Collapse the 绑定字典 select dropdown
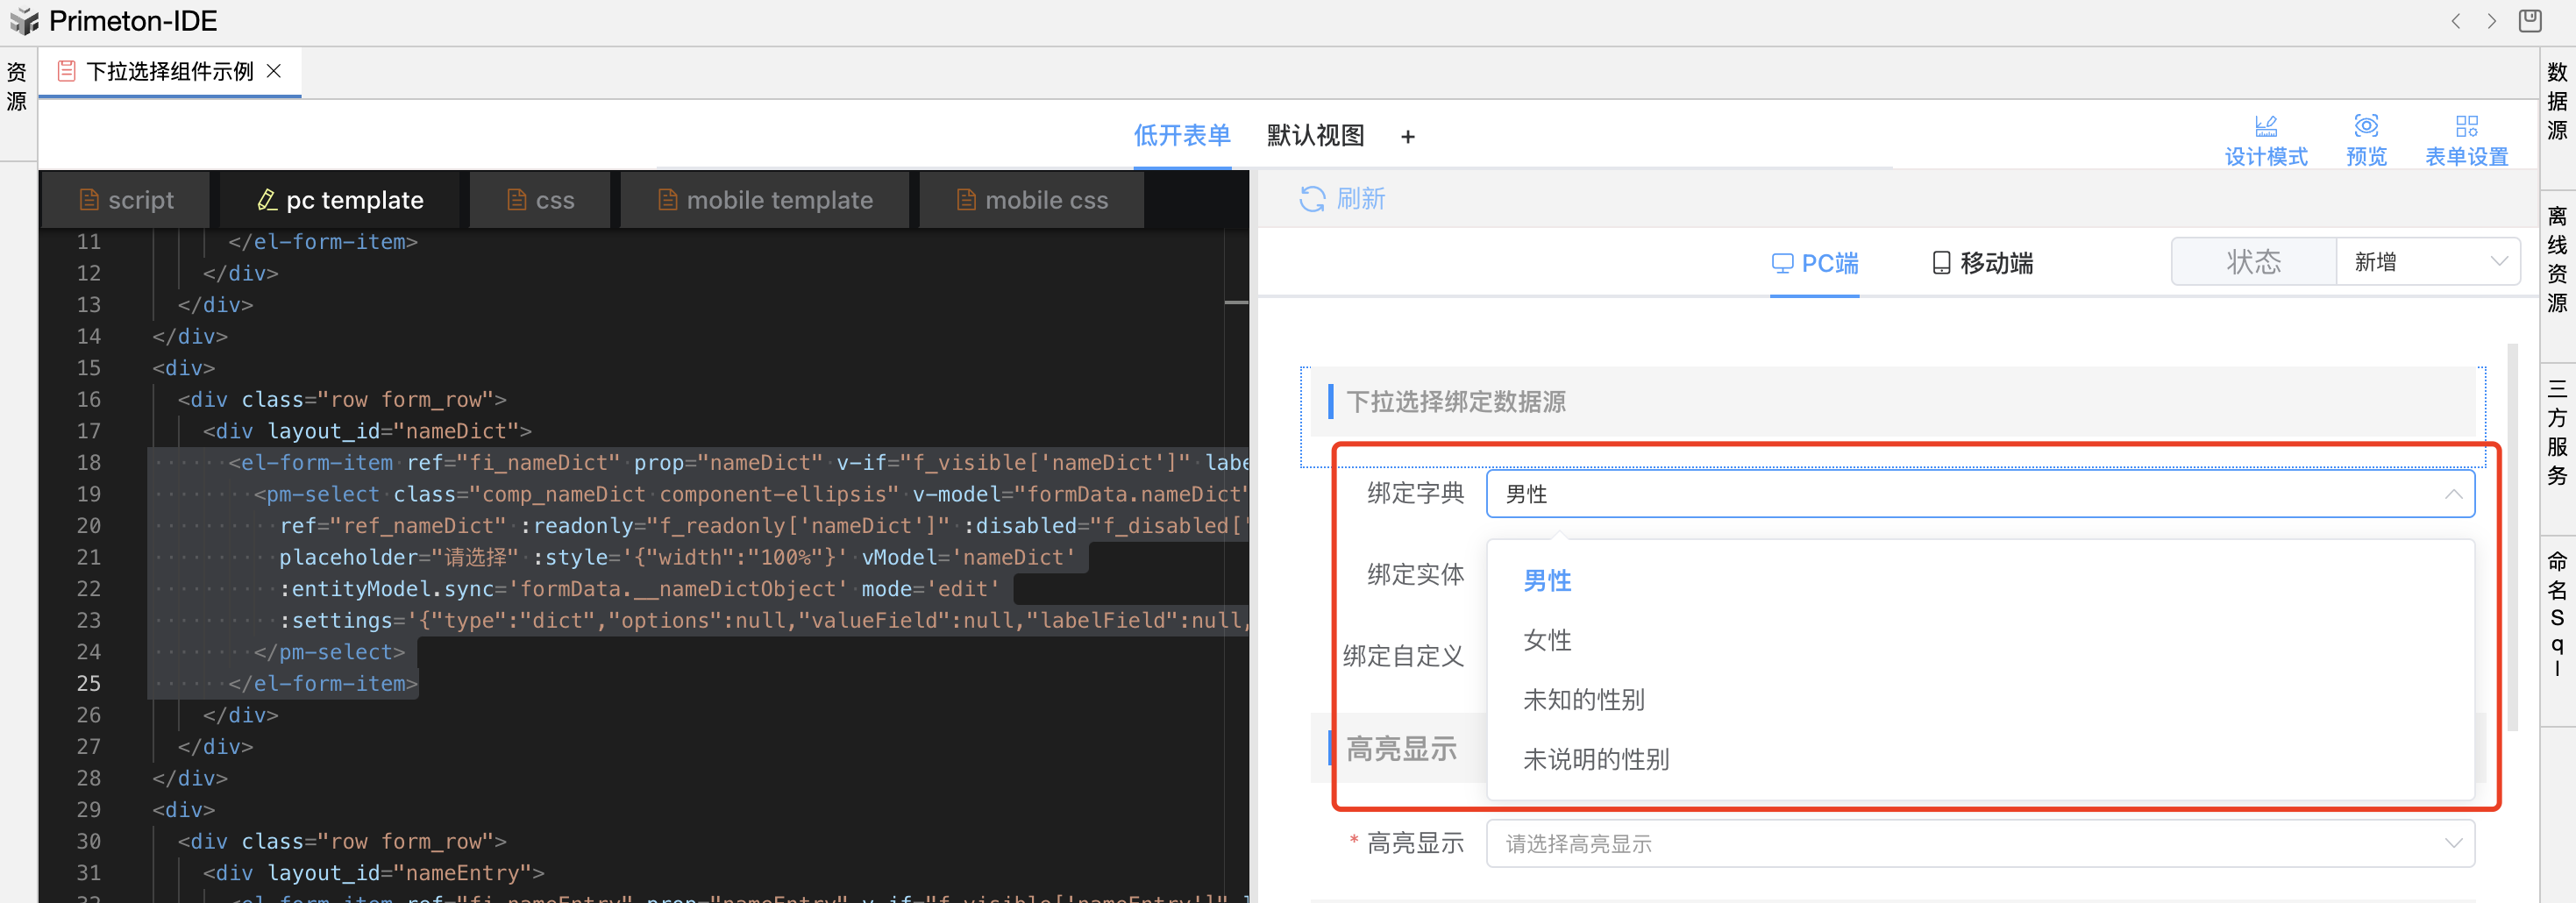2576x903 pixels. coord(2452,494)
